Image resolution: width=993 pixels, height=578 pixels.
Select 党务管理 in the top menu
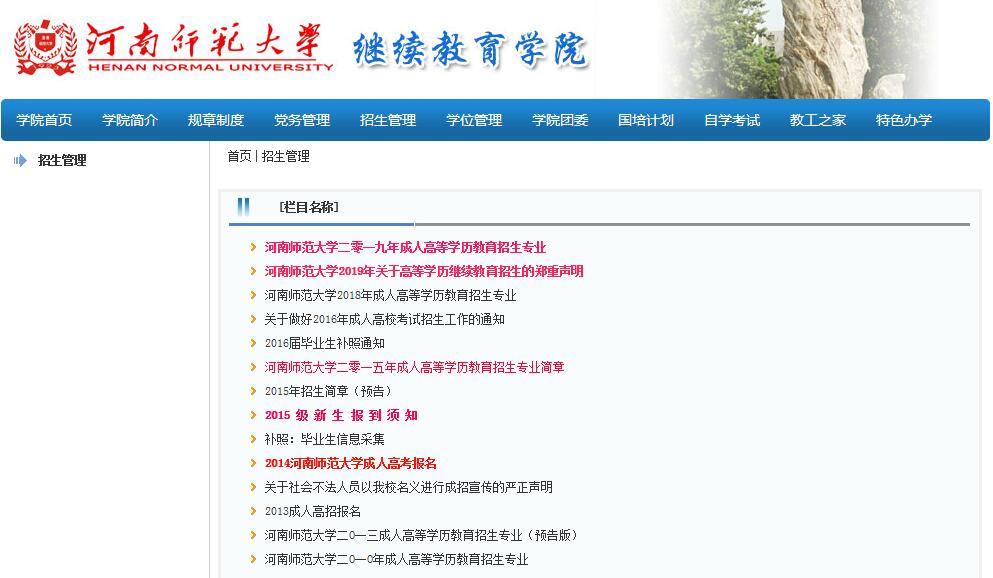[x=302, y=120]
